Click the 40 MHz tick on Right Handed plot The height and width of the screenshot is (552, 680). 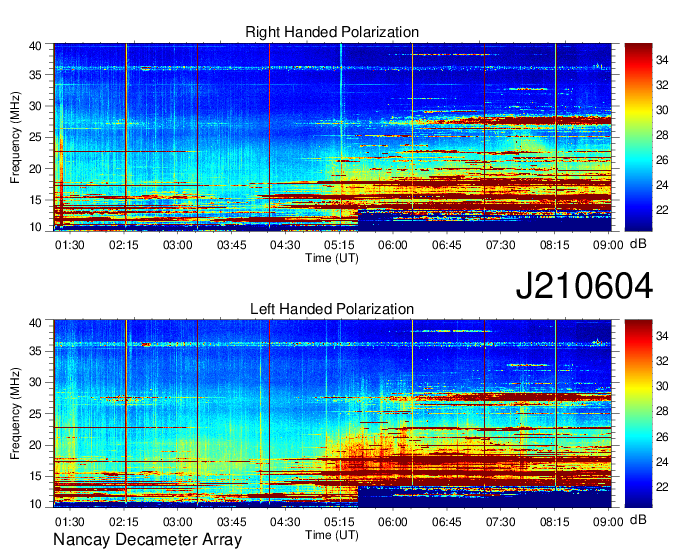pos(35,46)
